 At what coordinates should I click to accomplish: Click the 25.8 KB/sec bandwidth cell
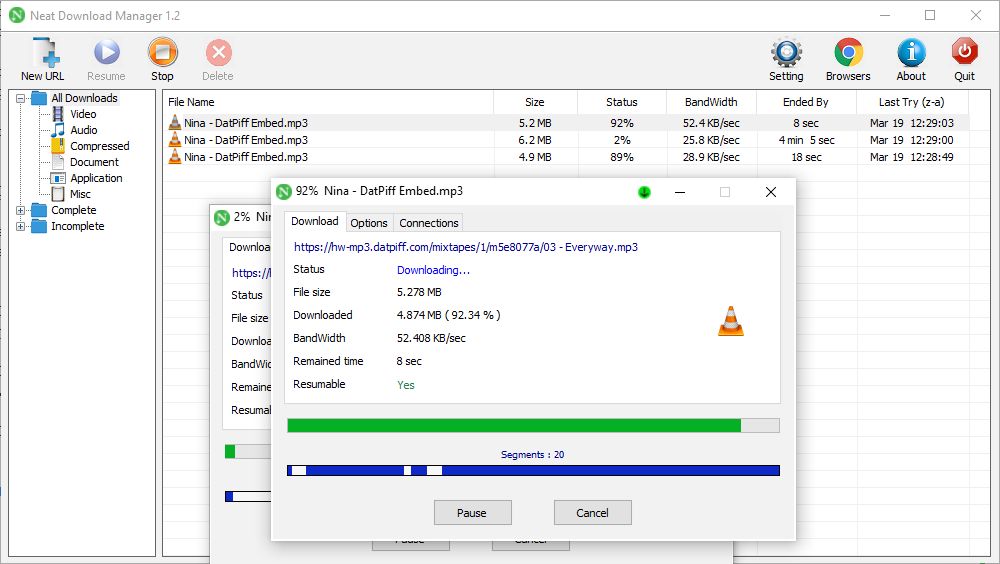[711, 140]
